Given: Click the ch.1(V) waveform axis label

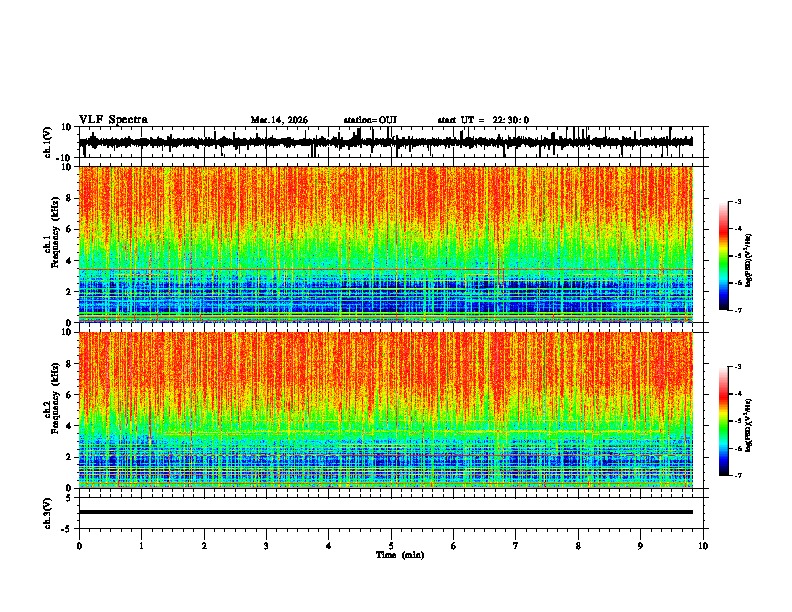Looking at the screenshot, I should 48,142.
